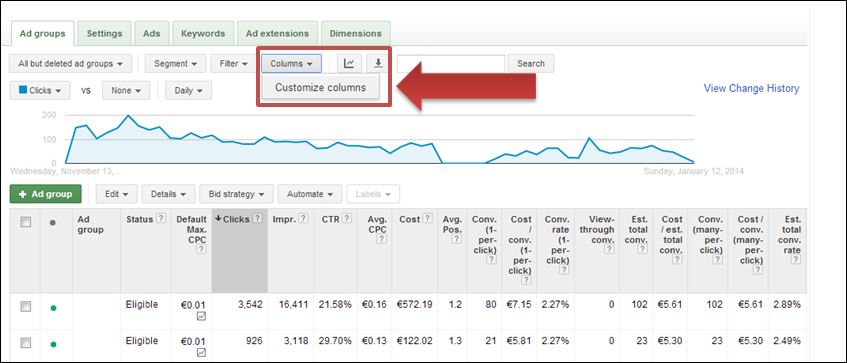
Task: Click the peak point on clicks chart
Action: [x=128, y=116]
